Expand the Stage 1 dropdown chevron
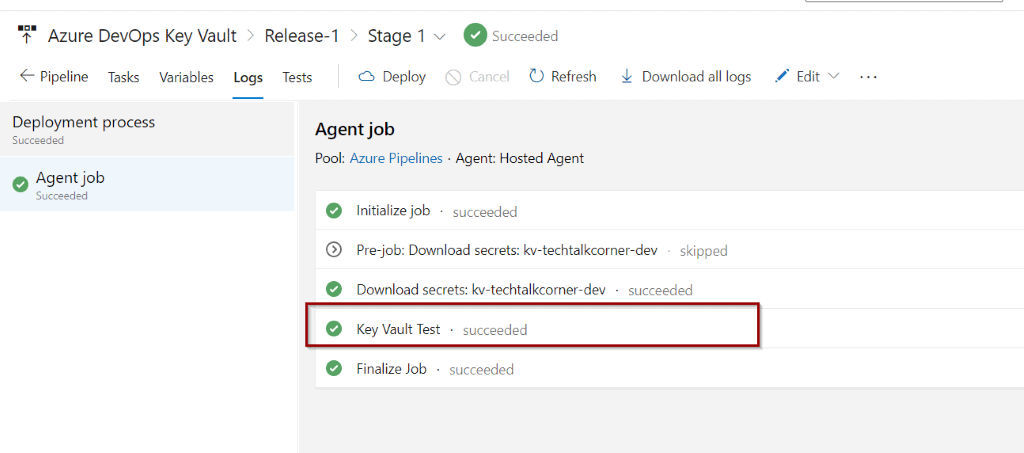Viewport: 1024px width, 453px height. tap(440, 37)
